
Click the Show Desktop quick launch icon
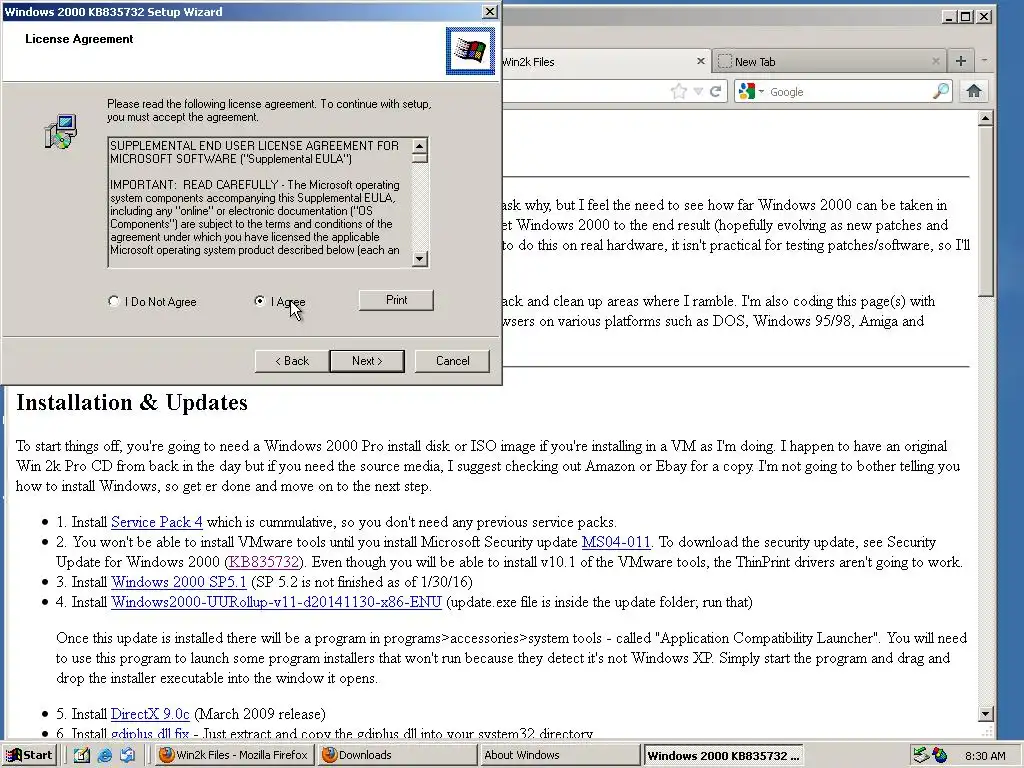[82, 755]
